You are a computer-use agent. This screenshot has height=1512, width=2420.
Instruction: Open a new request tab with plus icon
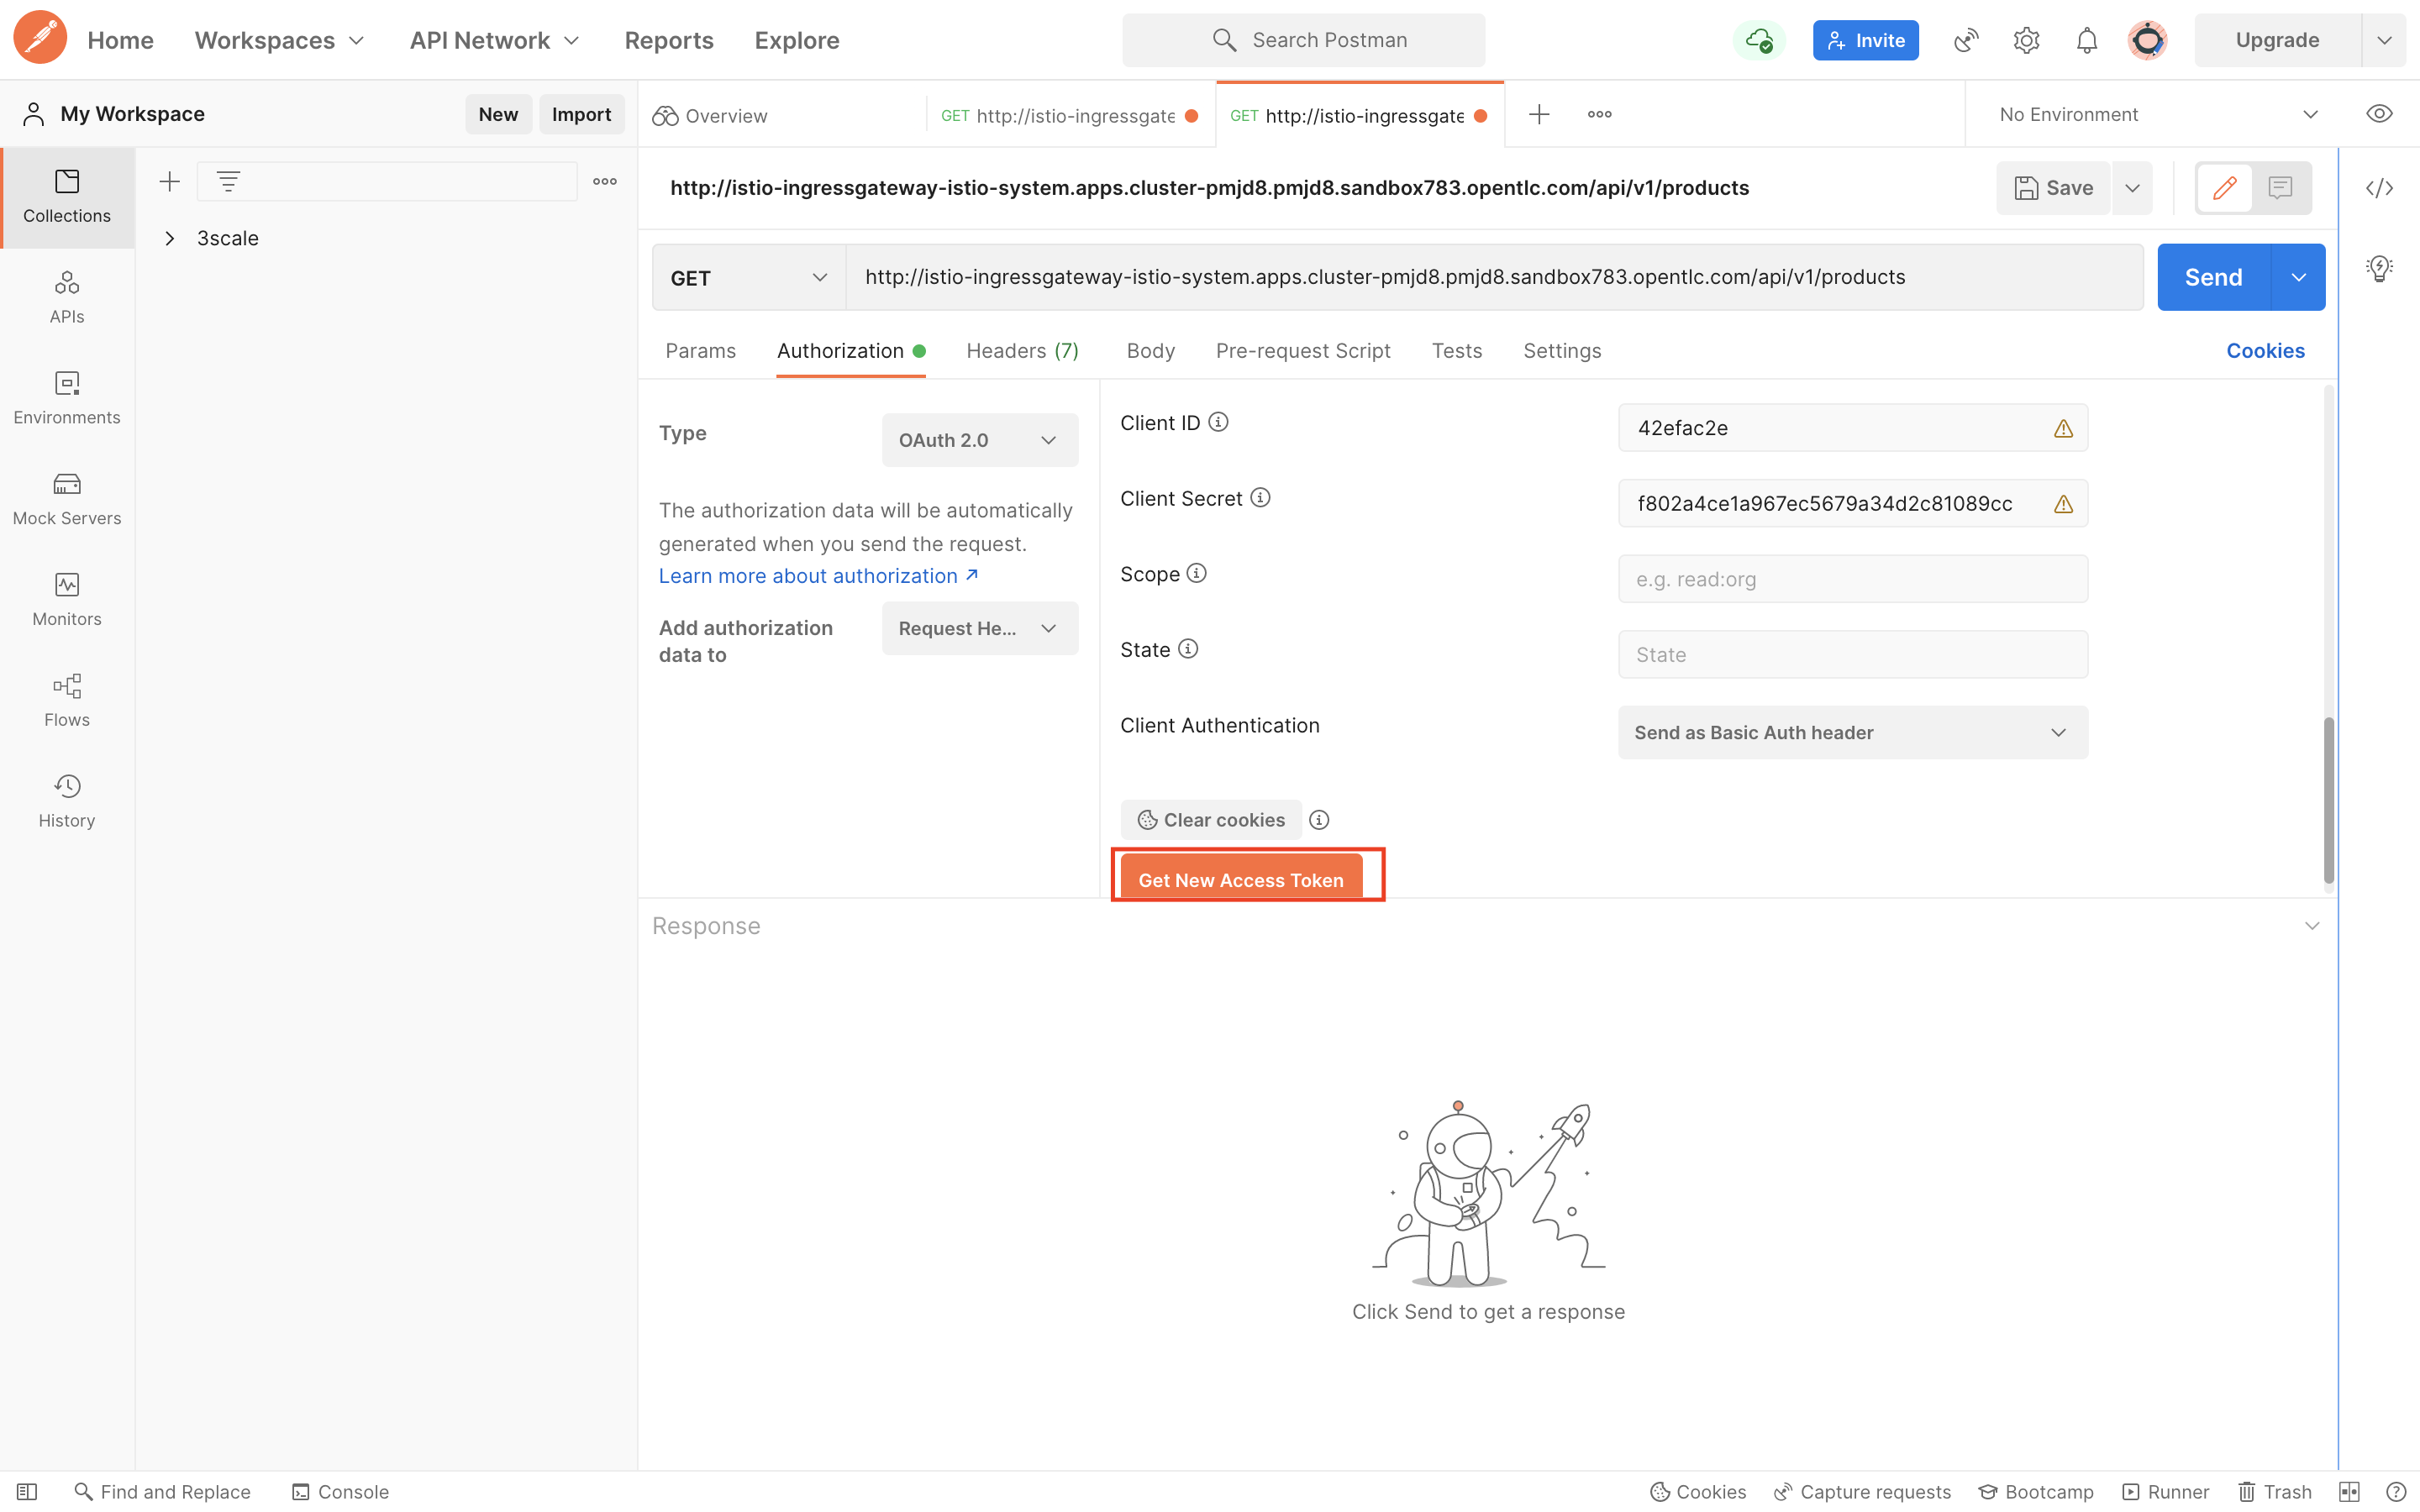pos(1539,114)
